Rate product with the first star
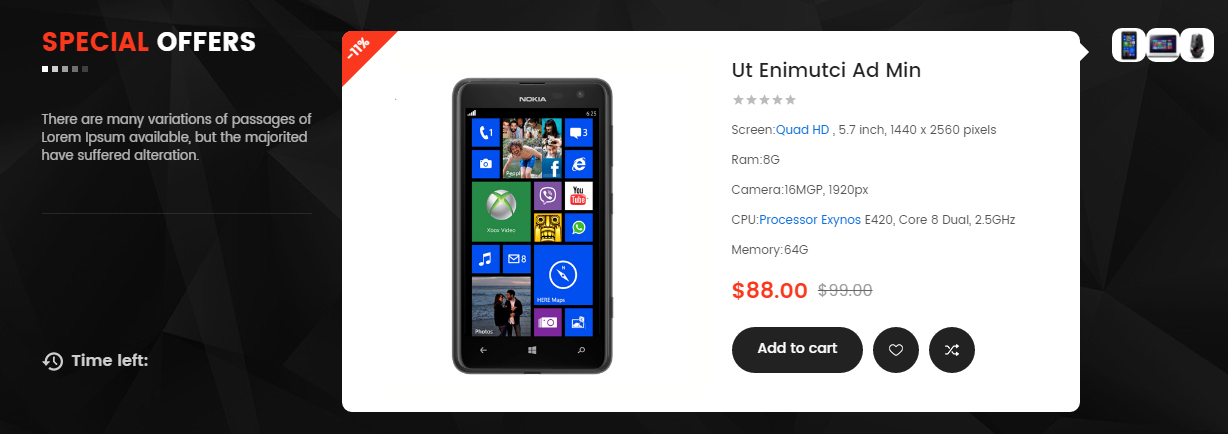The height and width of the screenshot is (434, 1228). (x=738, y=99)
